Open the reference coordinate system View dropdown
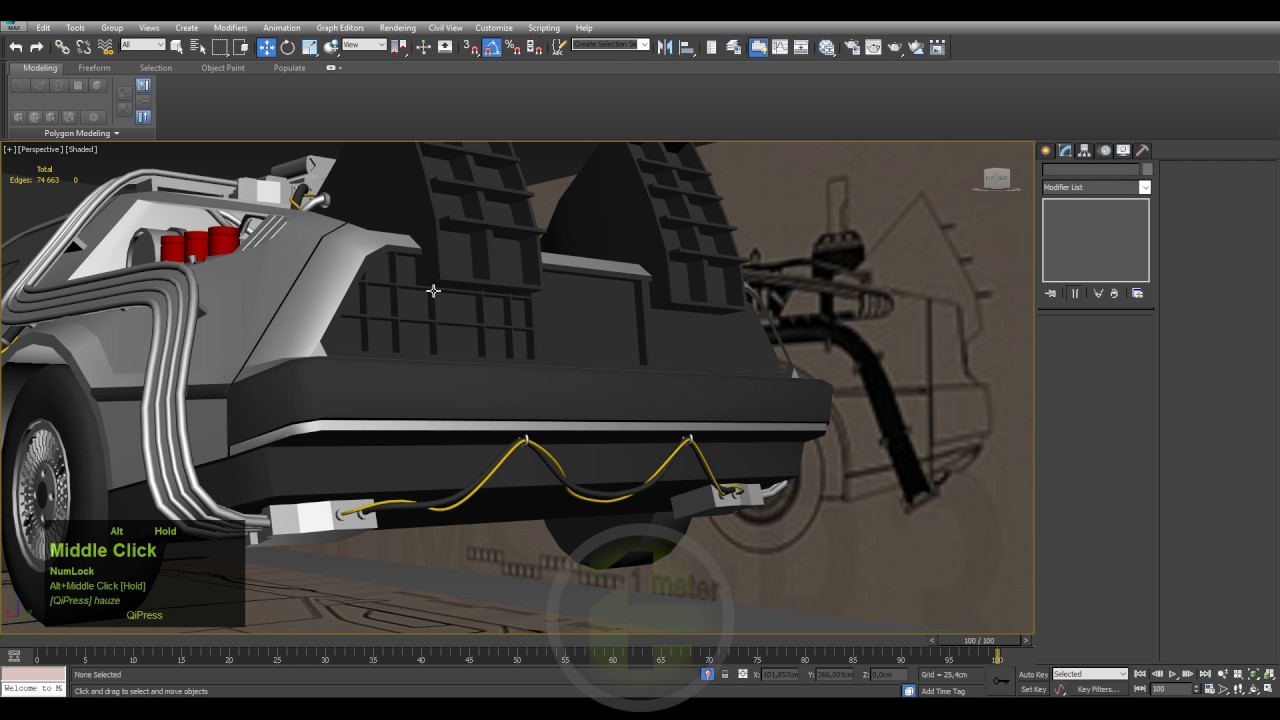Image resolution: width=1280 pixels, height=720 pixels. click(364, 45)
